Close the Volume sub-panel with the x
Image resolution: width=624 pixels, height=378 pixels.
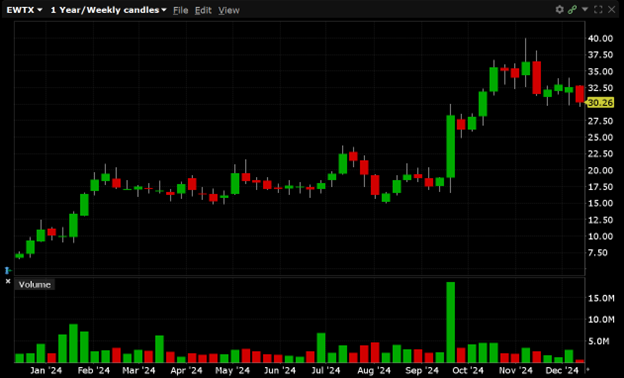[x=8, y=281]
